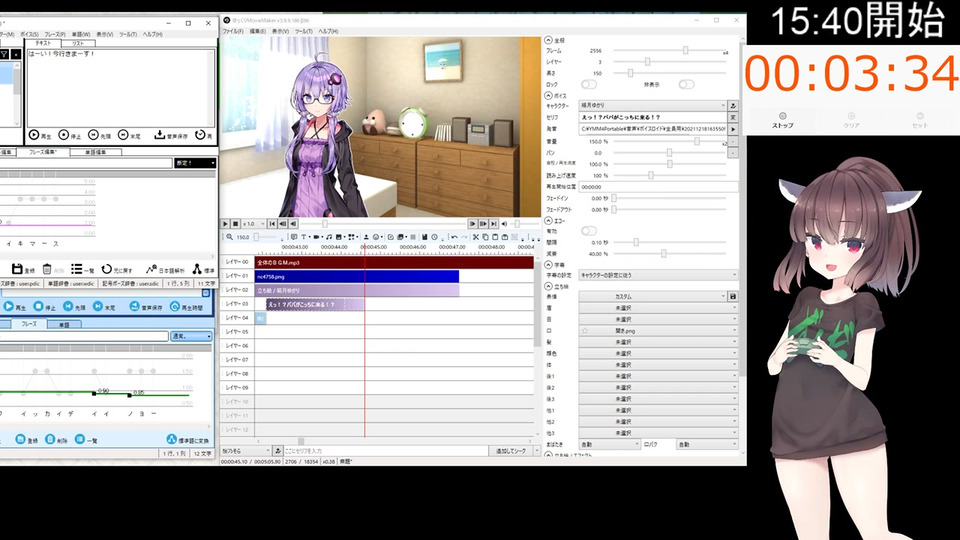This screenshot has height=540, width=960.
Task: Click 日本語解析 in voice editor
Action: pos(165,269)
